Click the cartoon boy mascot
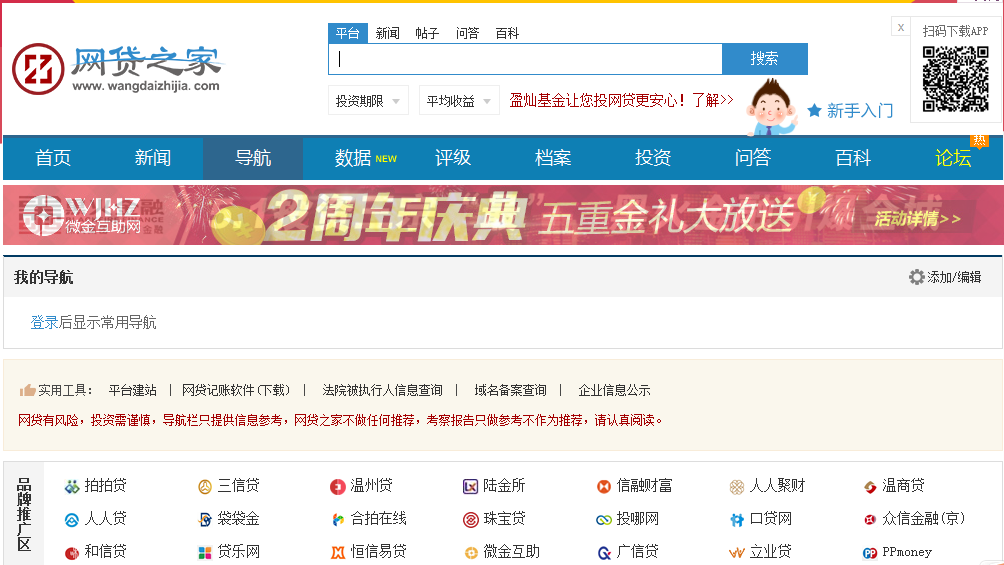The height and width of the screenshot is (565, 1004). click(772, 107)
